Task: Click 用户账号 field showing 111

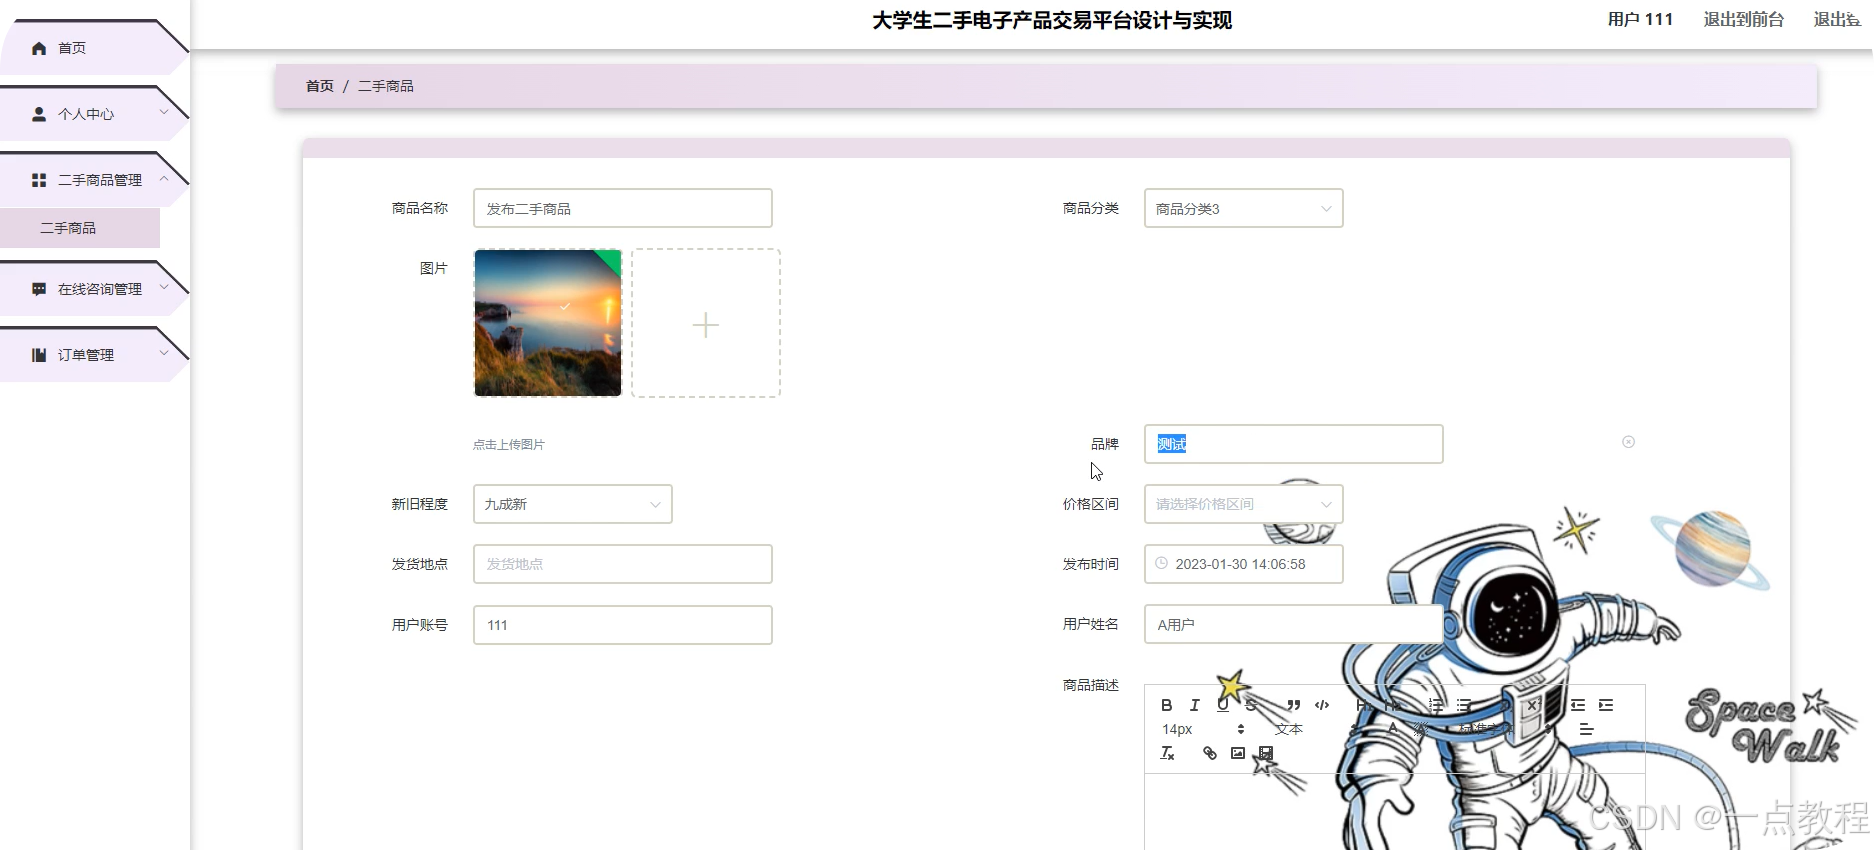Action: [622, 625]
